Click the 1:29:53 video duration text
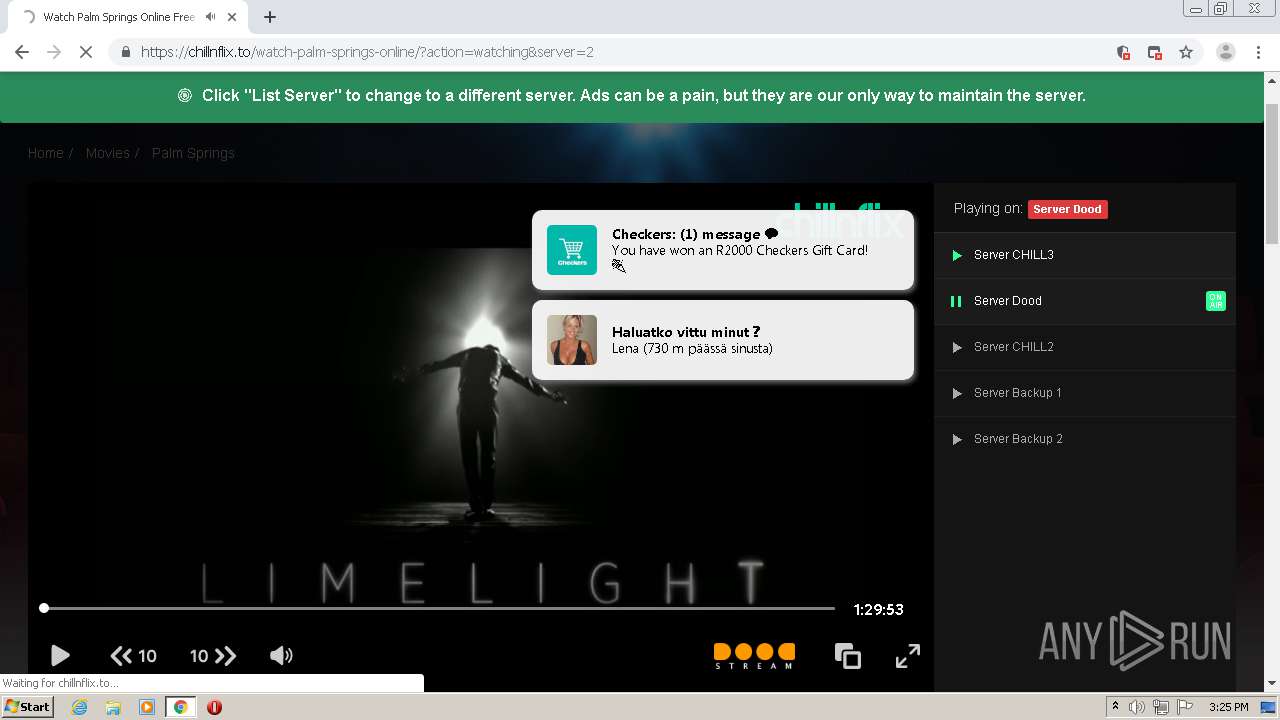Viewport: 1280px width, 720px height. click(879, 609)
